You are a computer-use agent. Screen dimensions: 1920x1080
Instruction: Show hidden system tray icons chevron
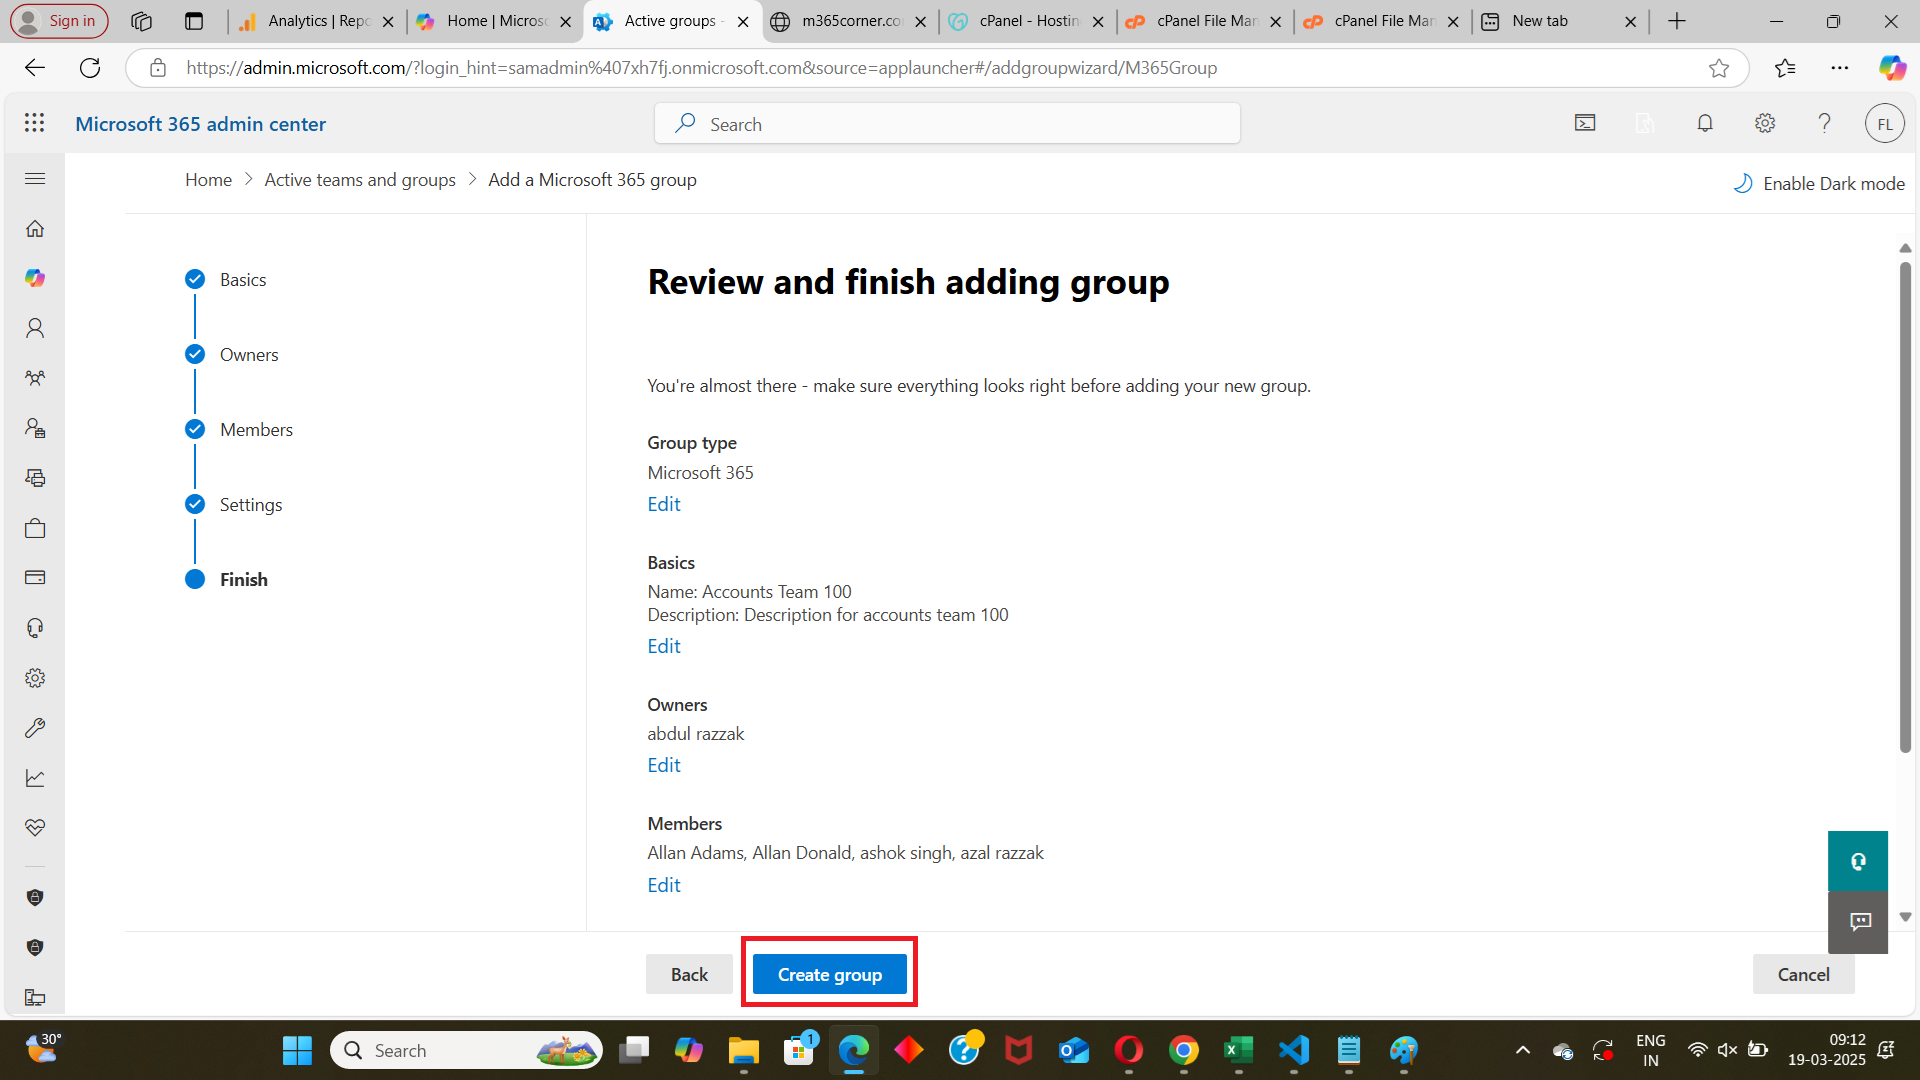tap(1522, 1050)
